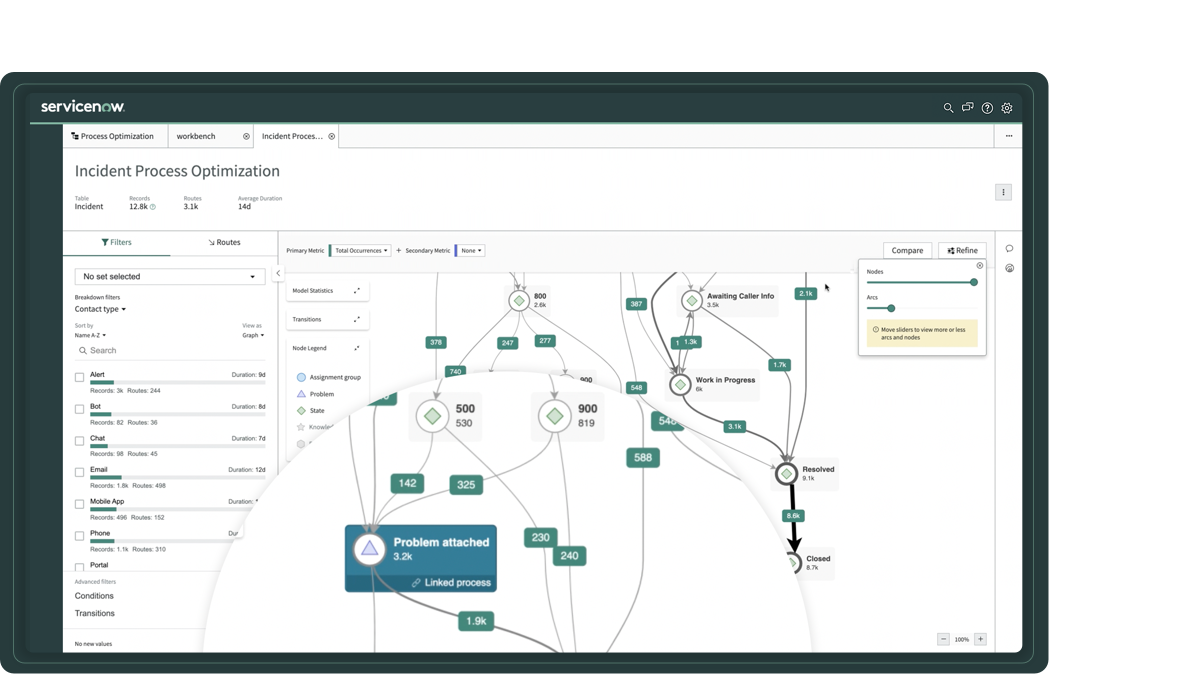1200x675 pixels.
Task: Select the Work in Progress node
Action: pyautogui.click(x=680, y=384)
